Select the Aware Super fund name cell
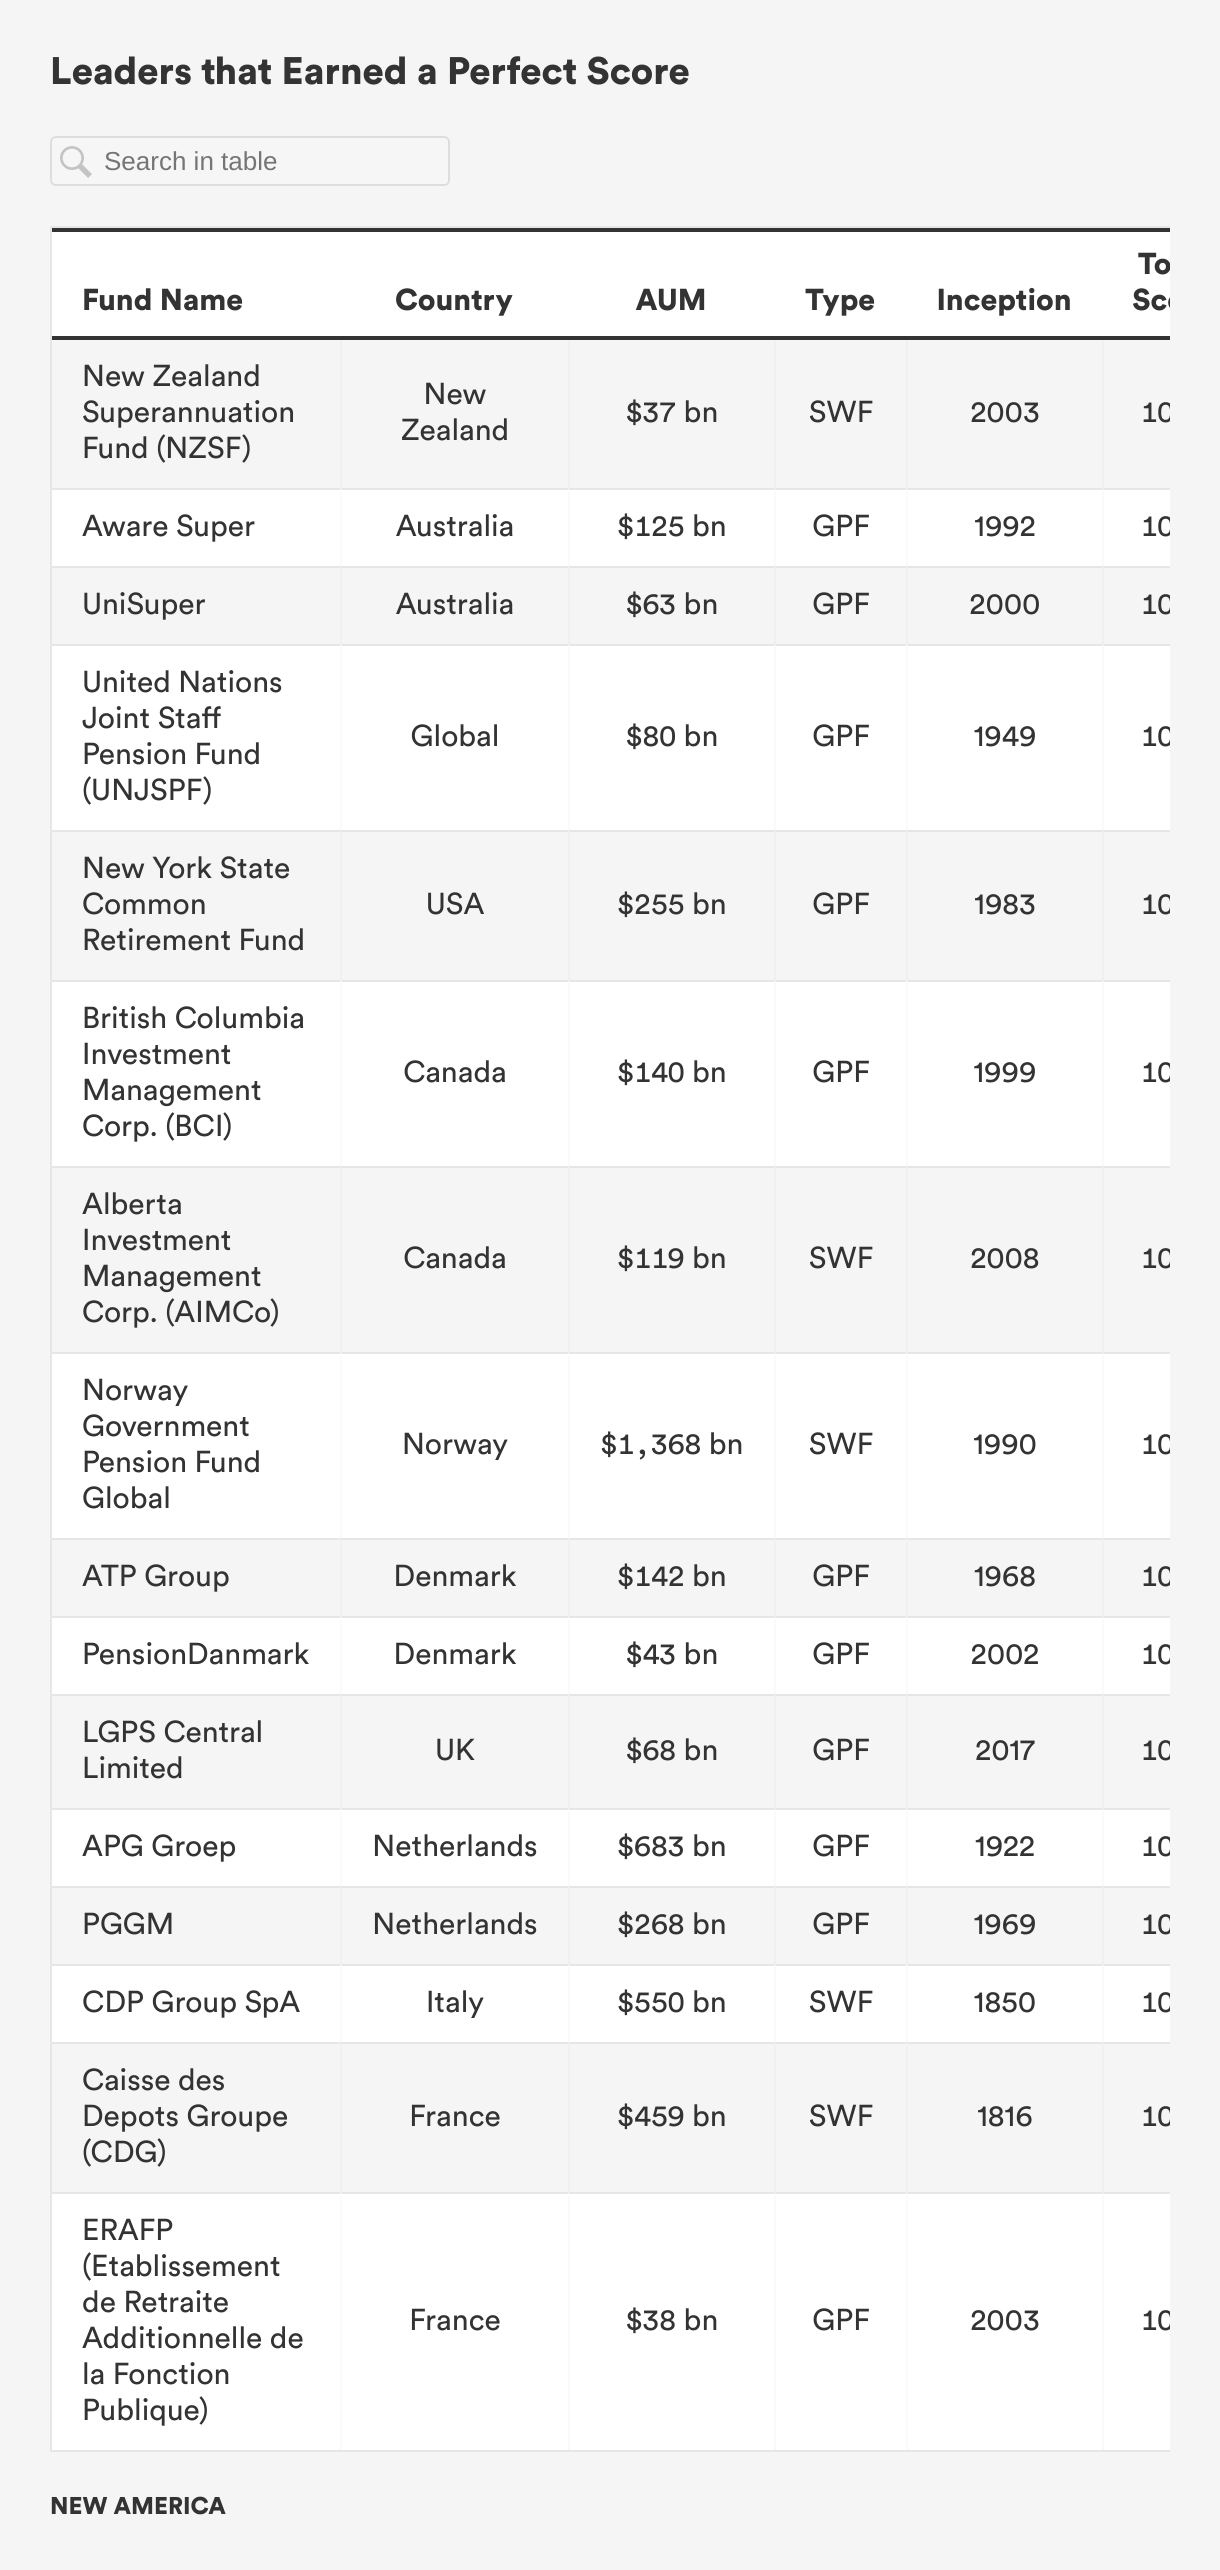The width and height of the screenshot is (1220, 2570). (x=168, y=527)
